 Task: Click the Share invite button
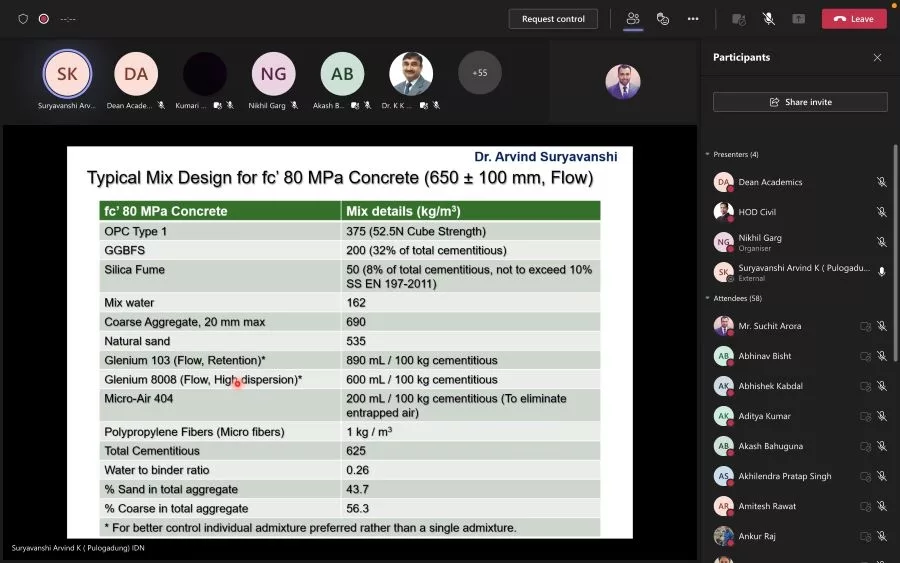click(x=800, y=102)
